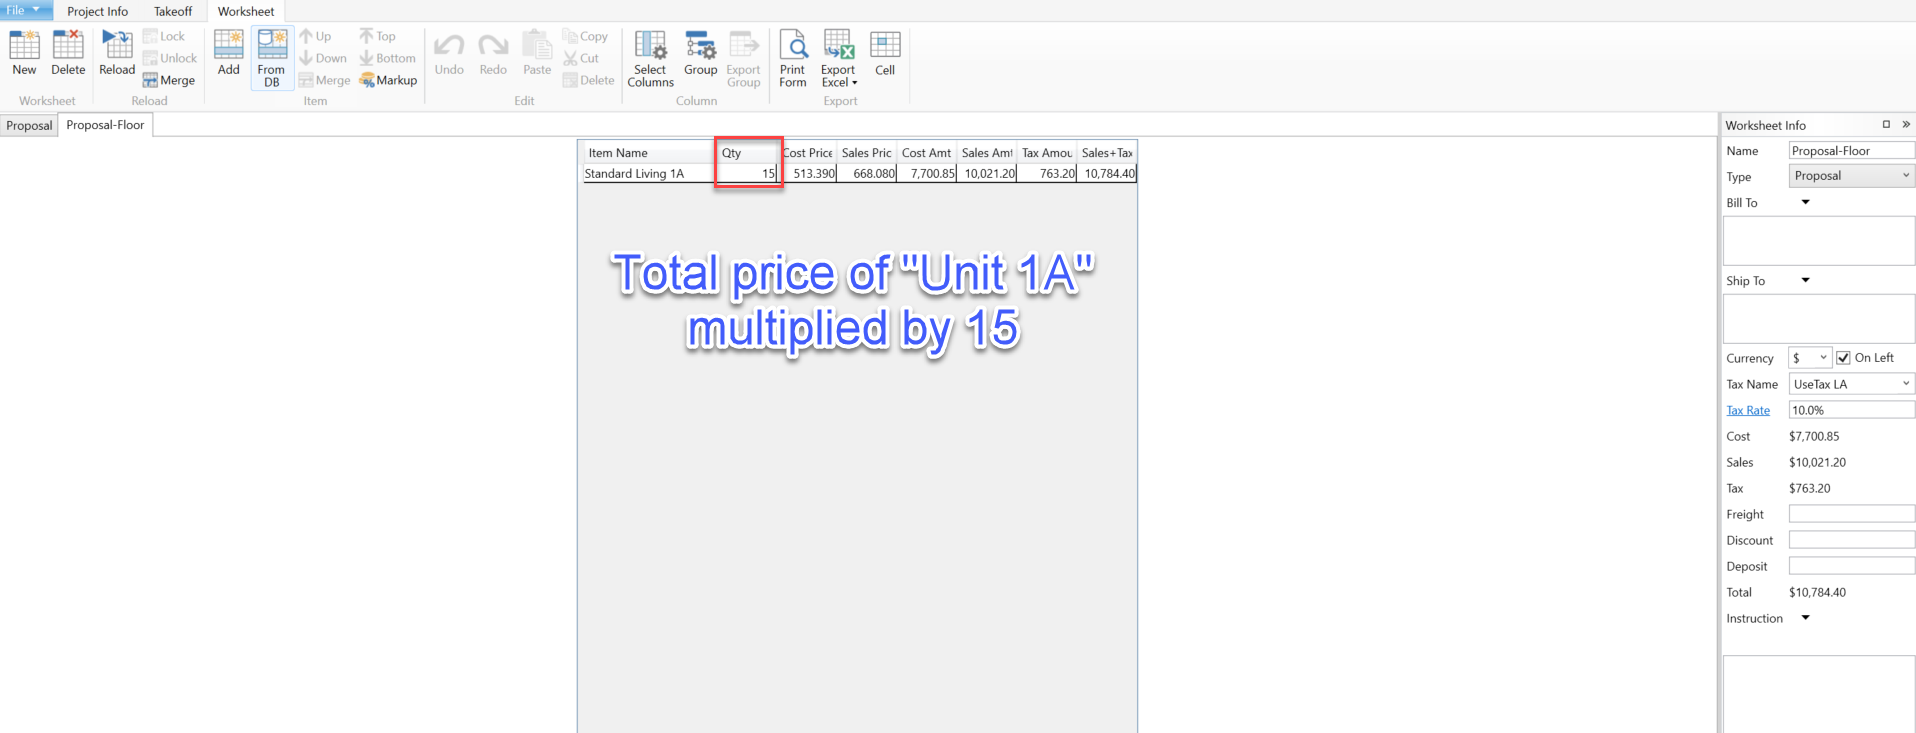Open the File menu dropdown

point(24,10)
